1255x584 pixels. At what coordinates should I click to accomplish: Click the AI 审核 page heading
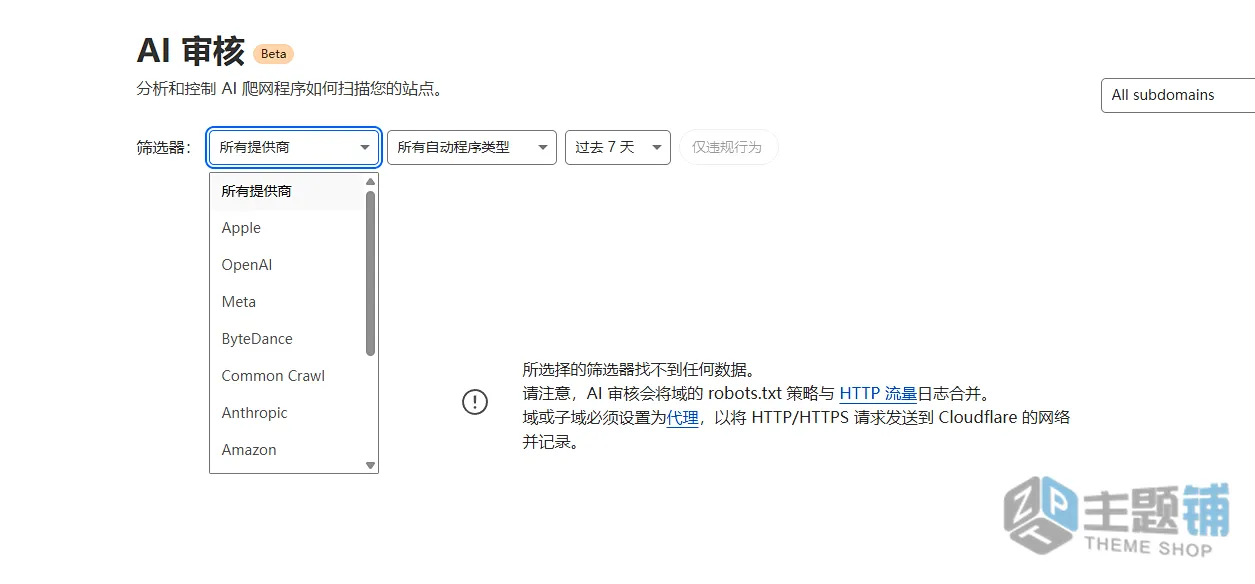click(190, 50)
